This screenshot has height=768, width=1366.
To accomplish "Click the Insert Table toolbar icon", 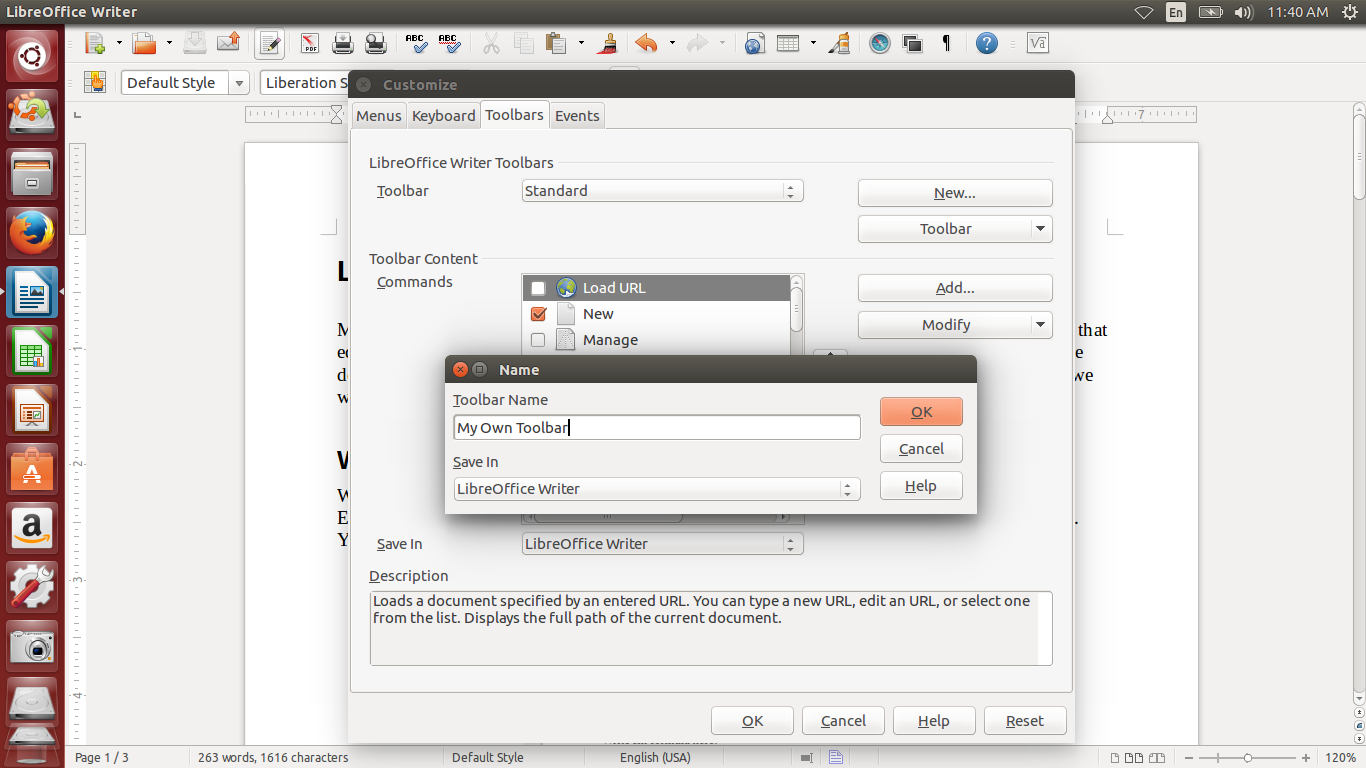I will click(x=788, y=43).
